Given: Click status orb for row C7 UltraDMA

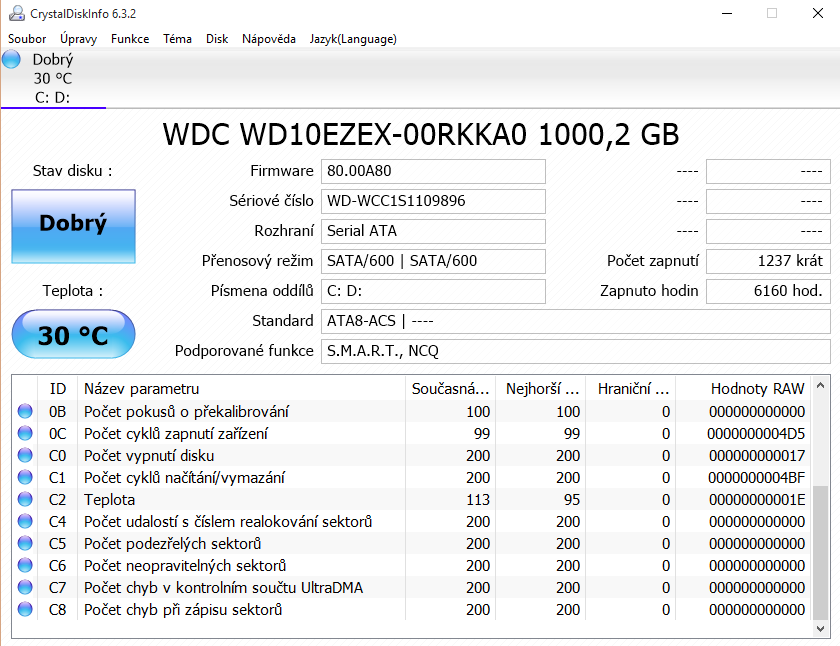Looking at the screenshot, I should click(25, 587).
